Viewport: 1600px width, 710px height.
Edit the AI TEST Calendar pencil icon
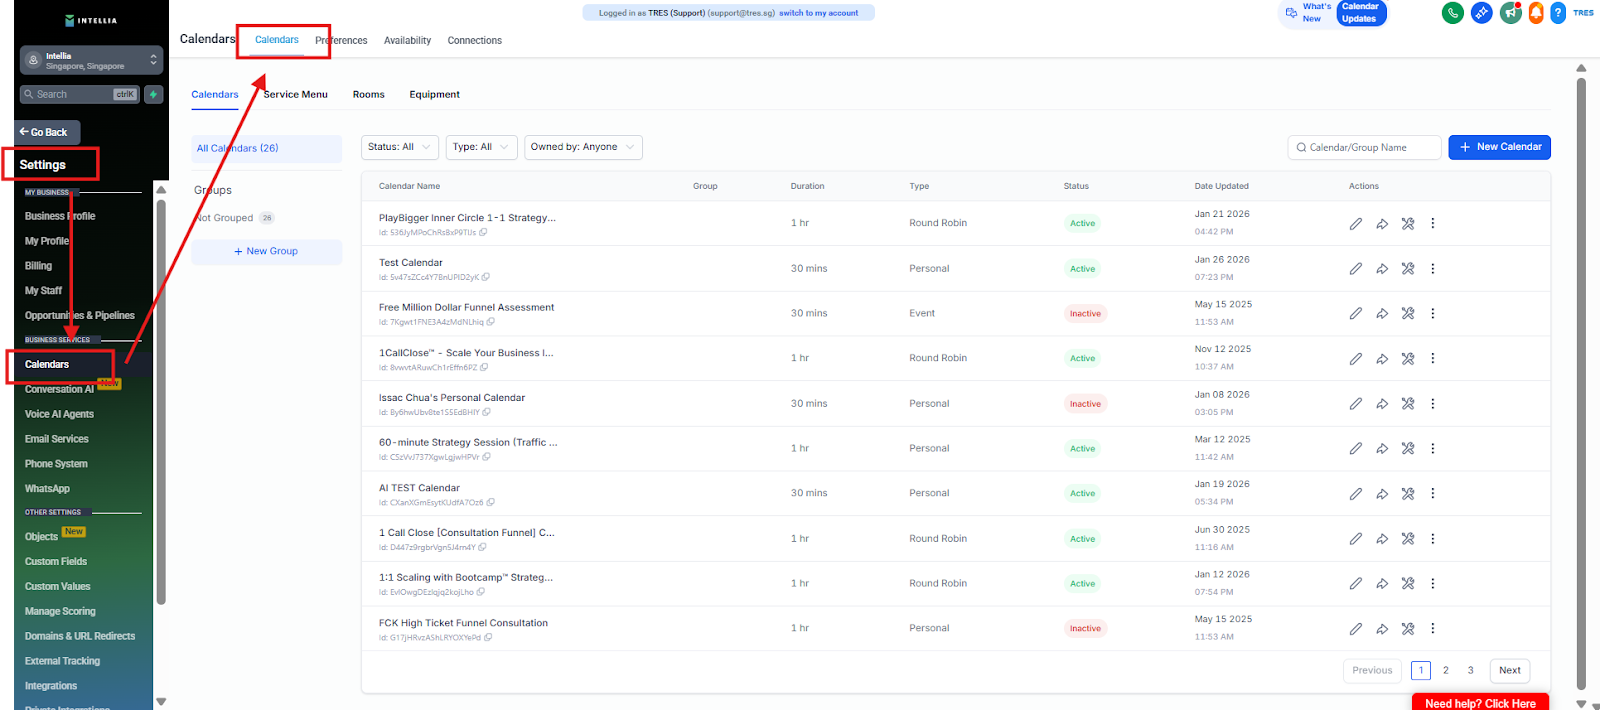(1355, 493)
